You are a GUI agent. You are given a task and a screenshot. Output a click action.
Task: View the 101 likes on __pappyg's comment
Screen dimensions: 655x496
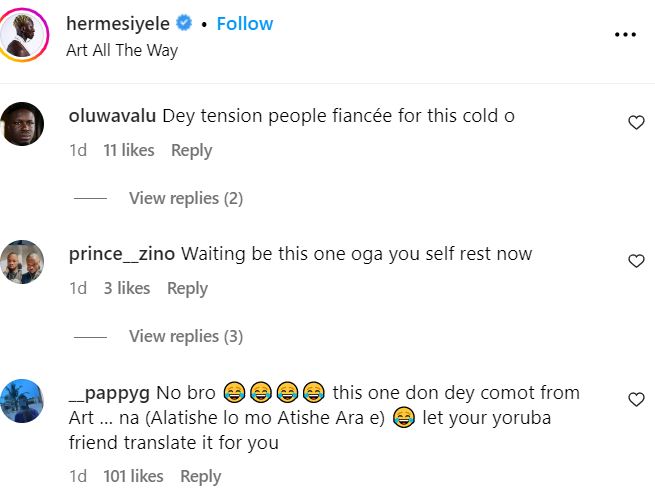(133, 476)
